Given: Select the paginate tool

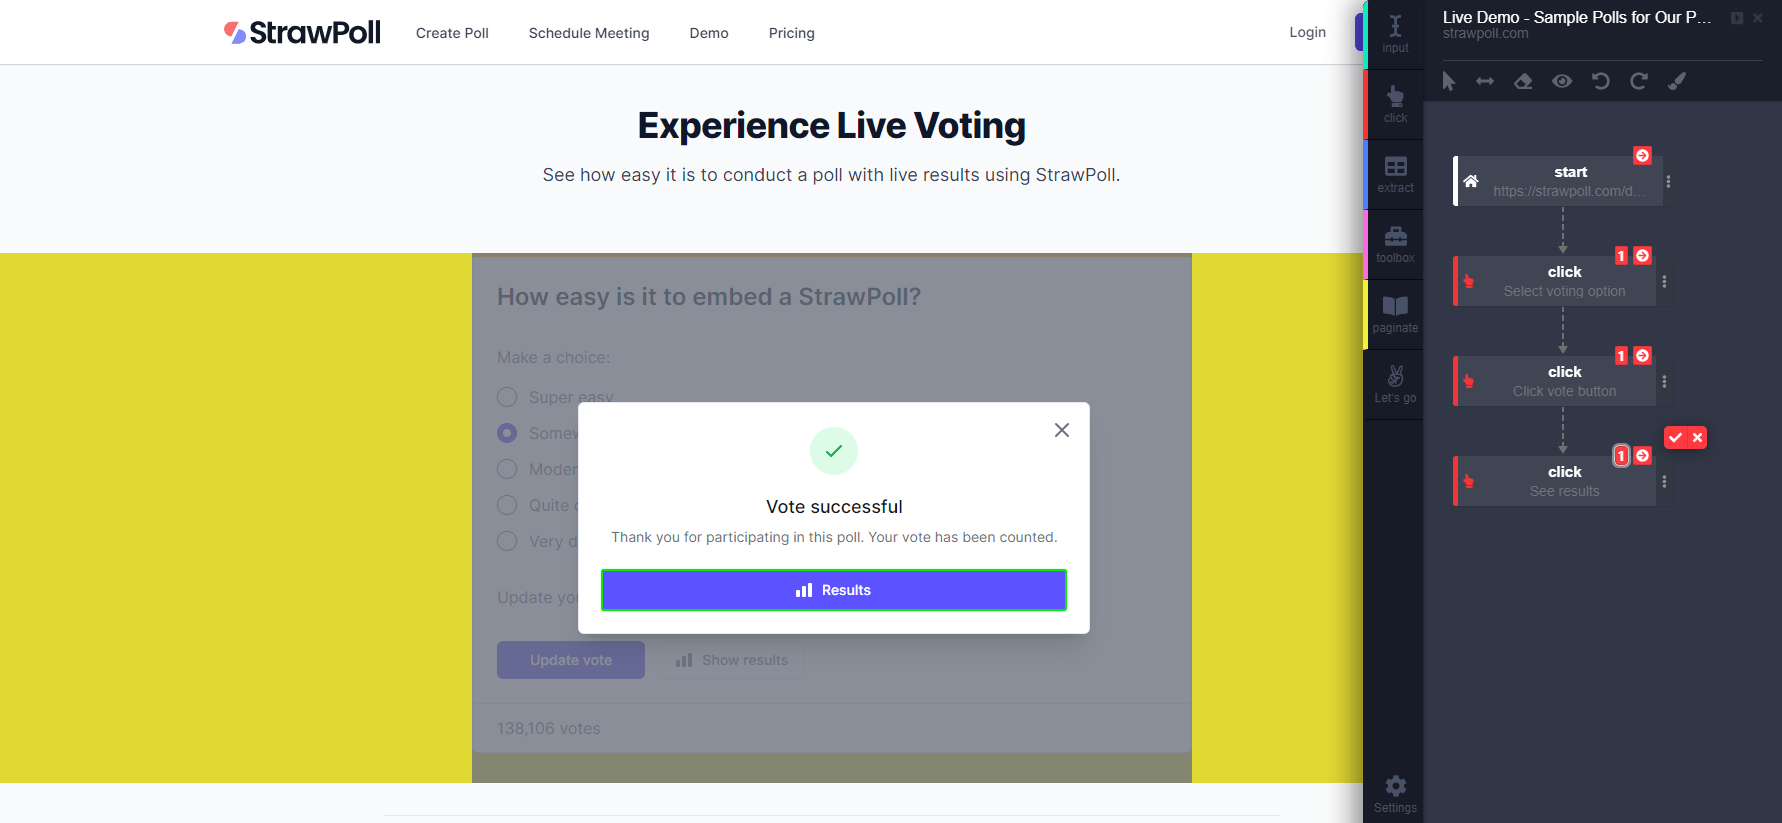Looking at the screenshot, I should pos(1394,313).
